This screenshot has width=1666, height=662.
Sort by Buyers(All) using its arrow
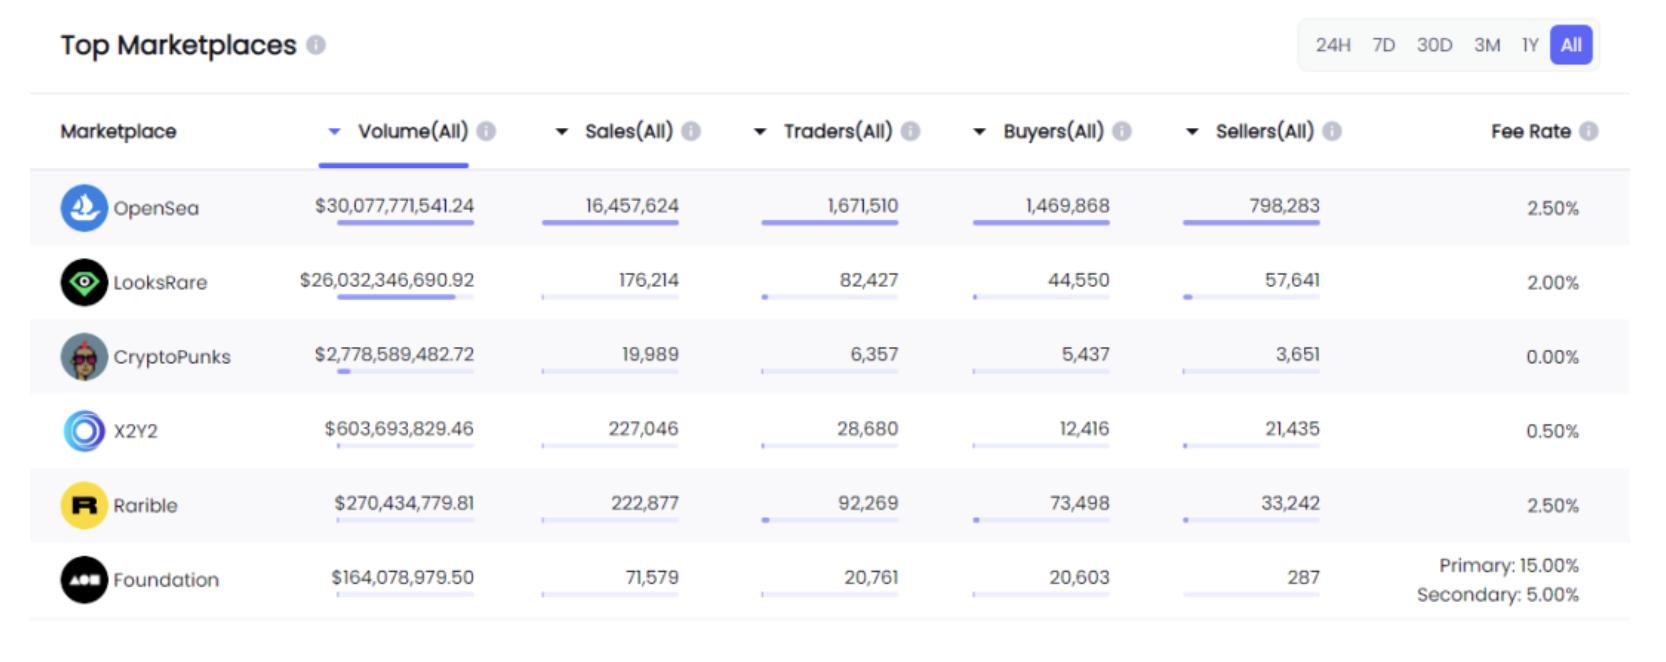coord(980,131)
